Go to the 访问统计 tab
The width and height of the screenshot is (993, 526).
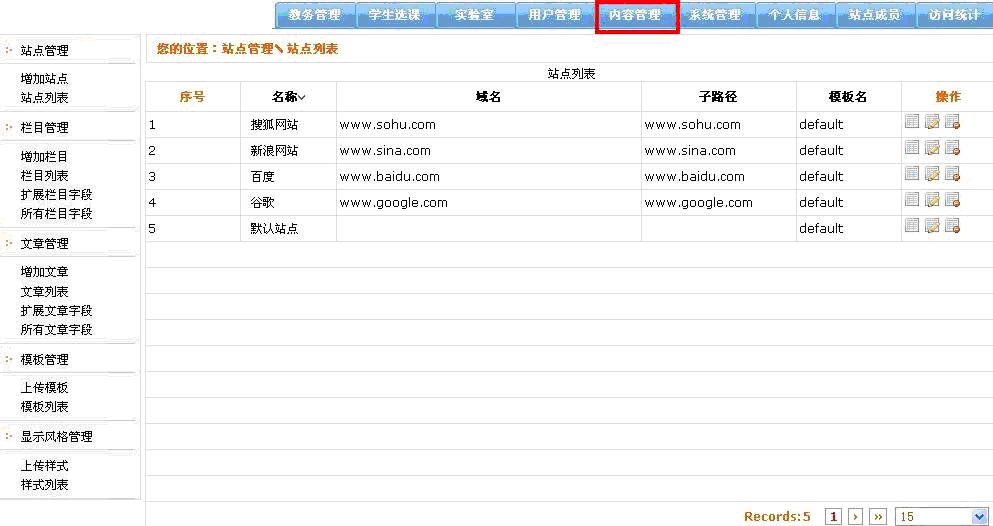coord(953,16)
